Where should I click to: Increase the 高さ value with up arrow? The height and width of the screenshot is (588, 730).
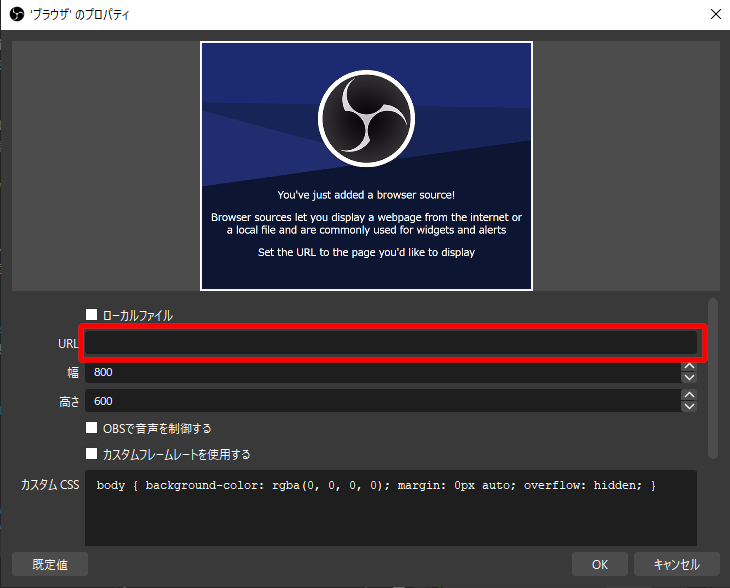[689, 395]
